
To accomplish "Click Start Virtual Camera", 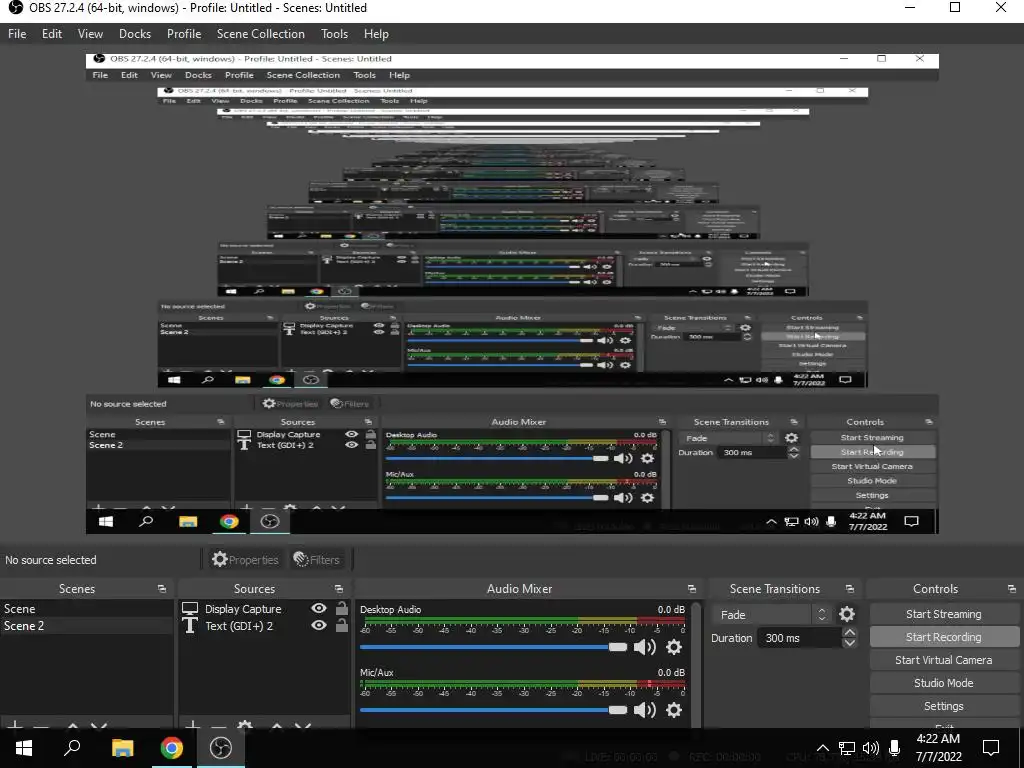I will 944,660.
